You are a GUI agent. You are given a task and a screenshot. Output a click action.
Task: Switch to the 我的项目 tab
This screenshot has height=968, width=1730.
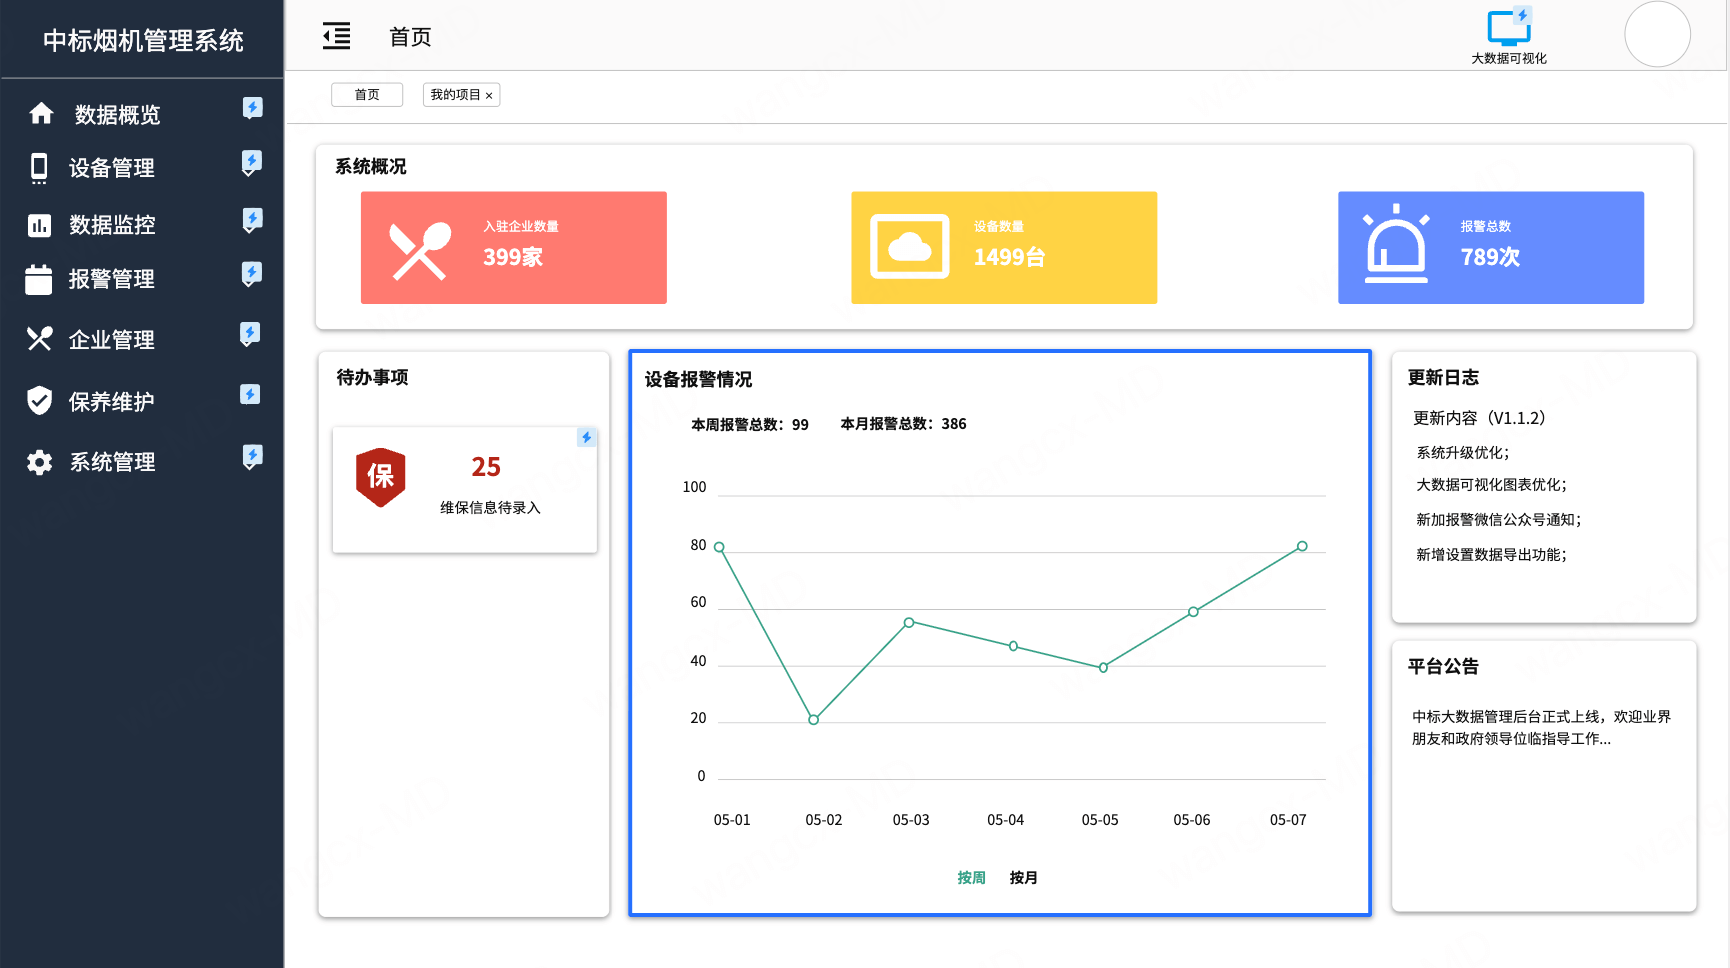tap(454, 94)
